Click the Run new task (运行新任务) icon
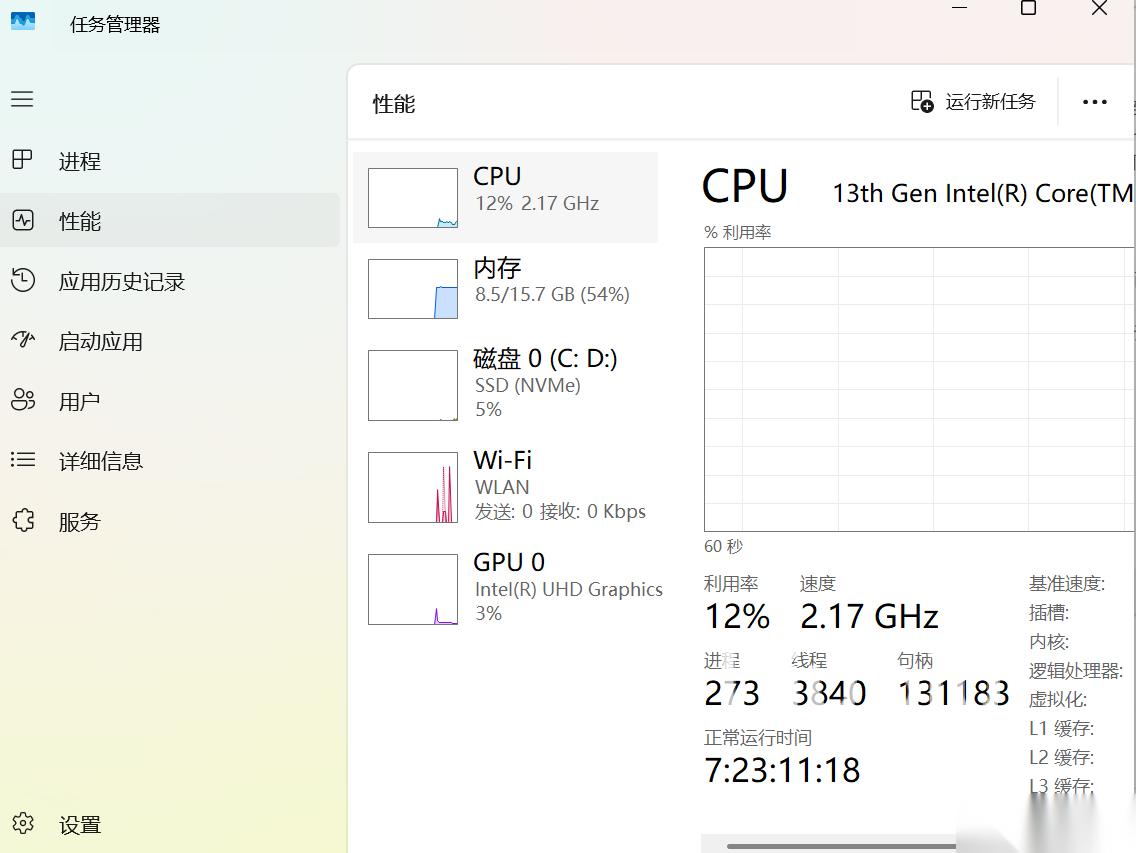 [x=922, y=101]
